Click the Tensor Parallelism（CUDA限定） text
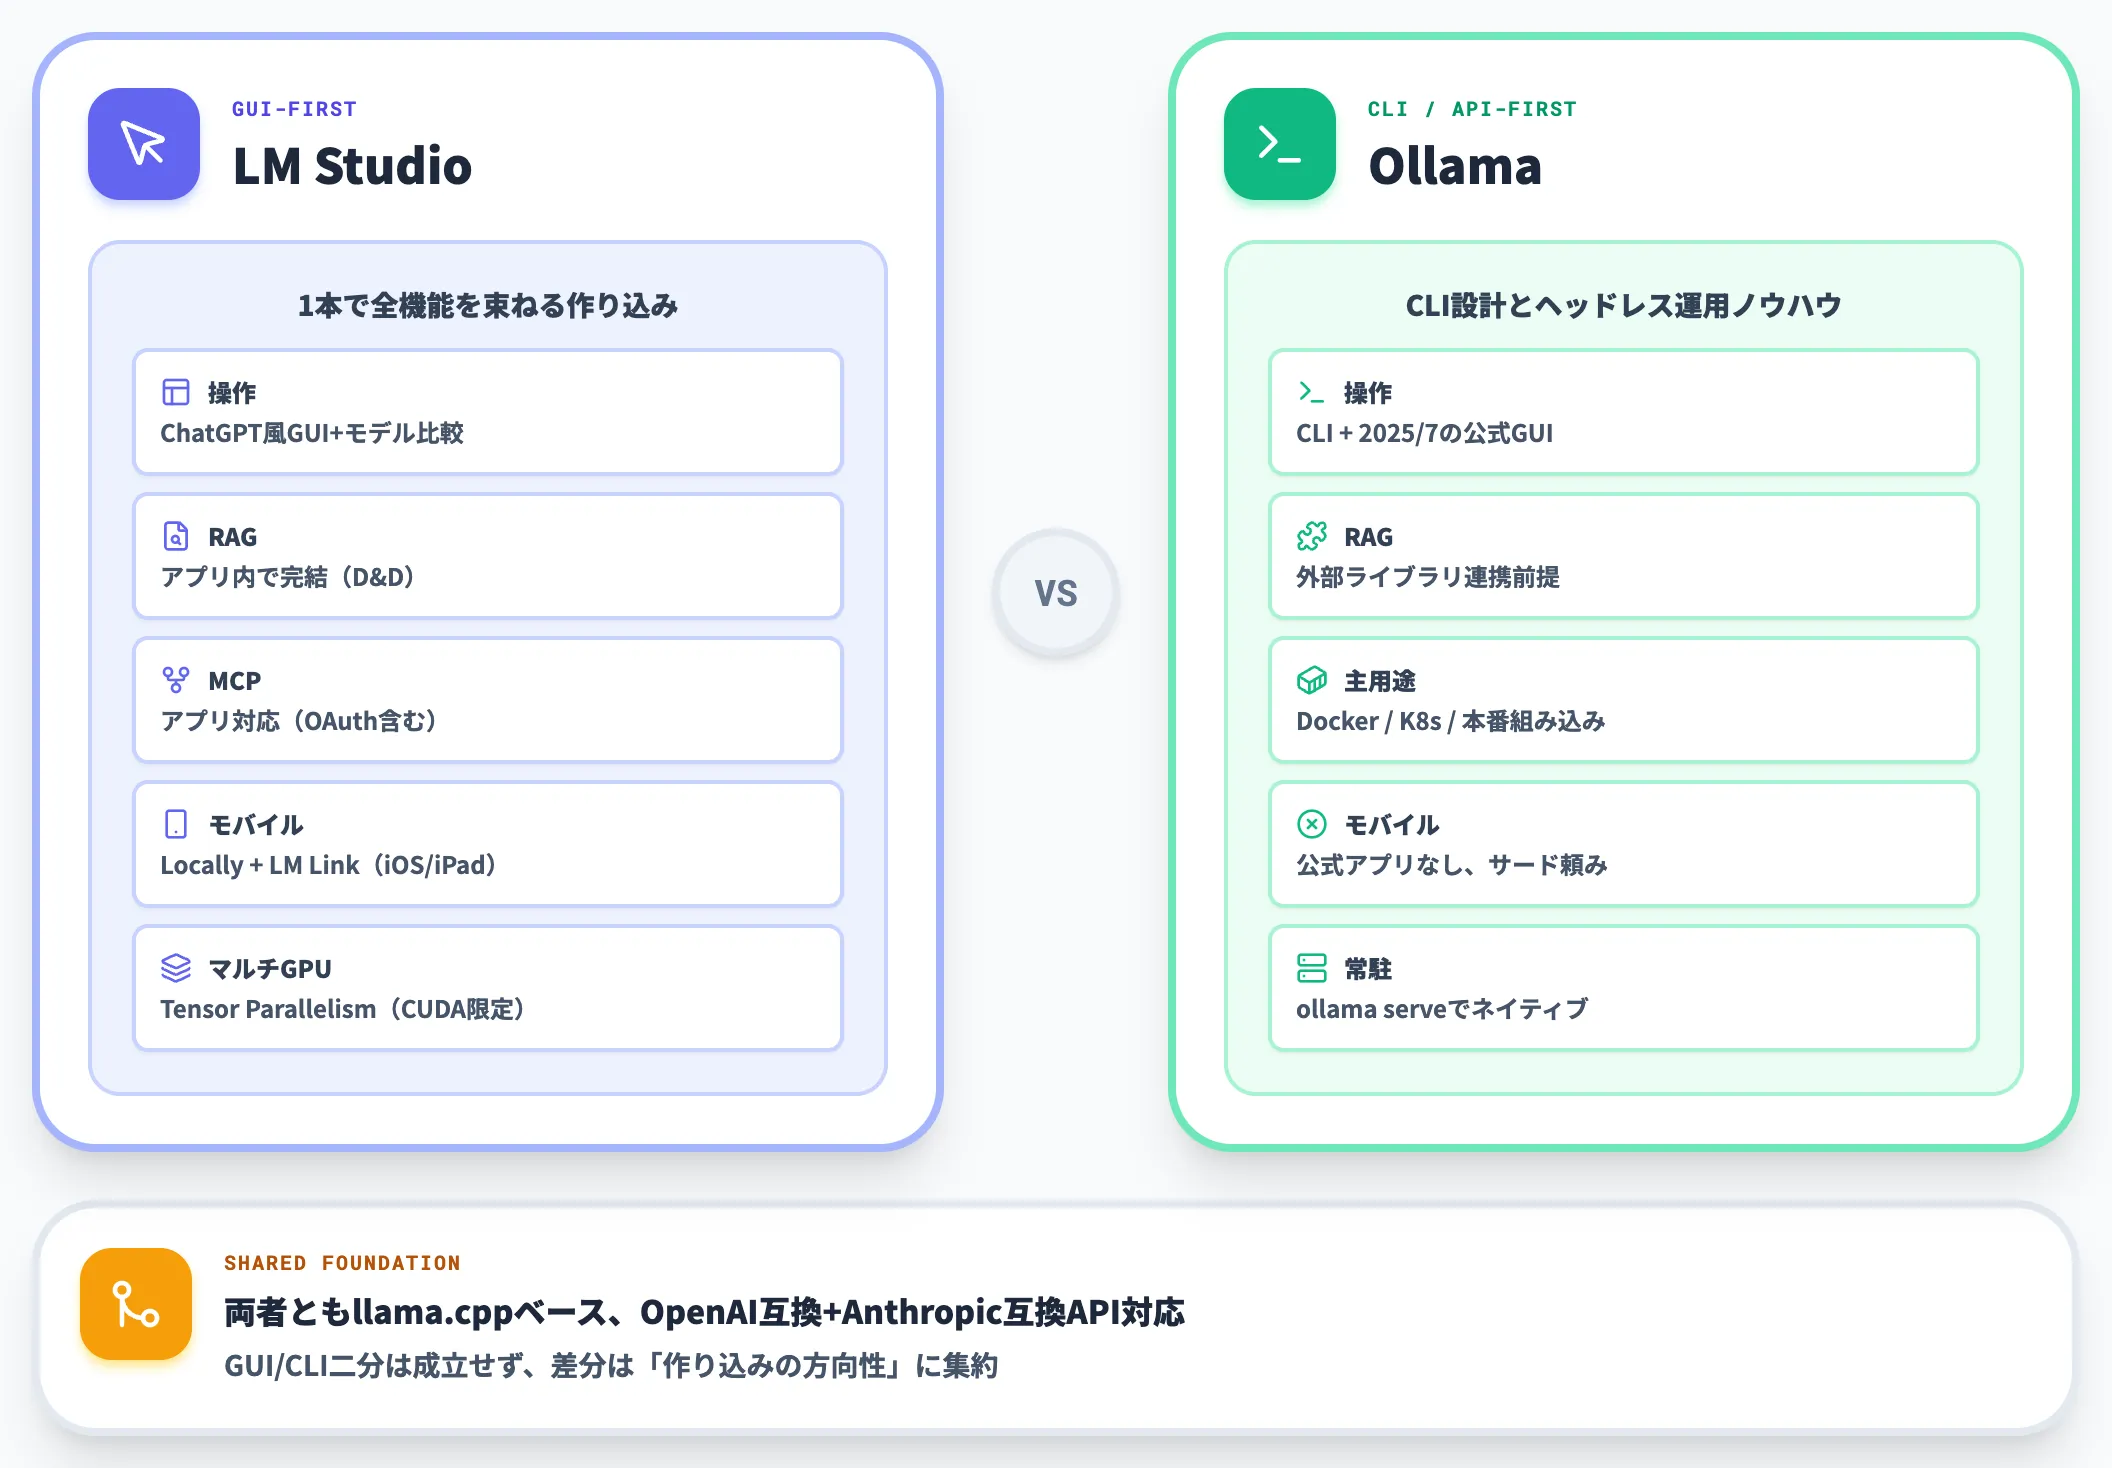Viewport: 2112px width, 1468px height. point(344,1009)
